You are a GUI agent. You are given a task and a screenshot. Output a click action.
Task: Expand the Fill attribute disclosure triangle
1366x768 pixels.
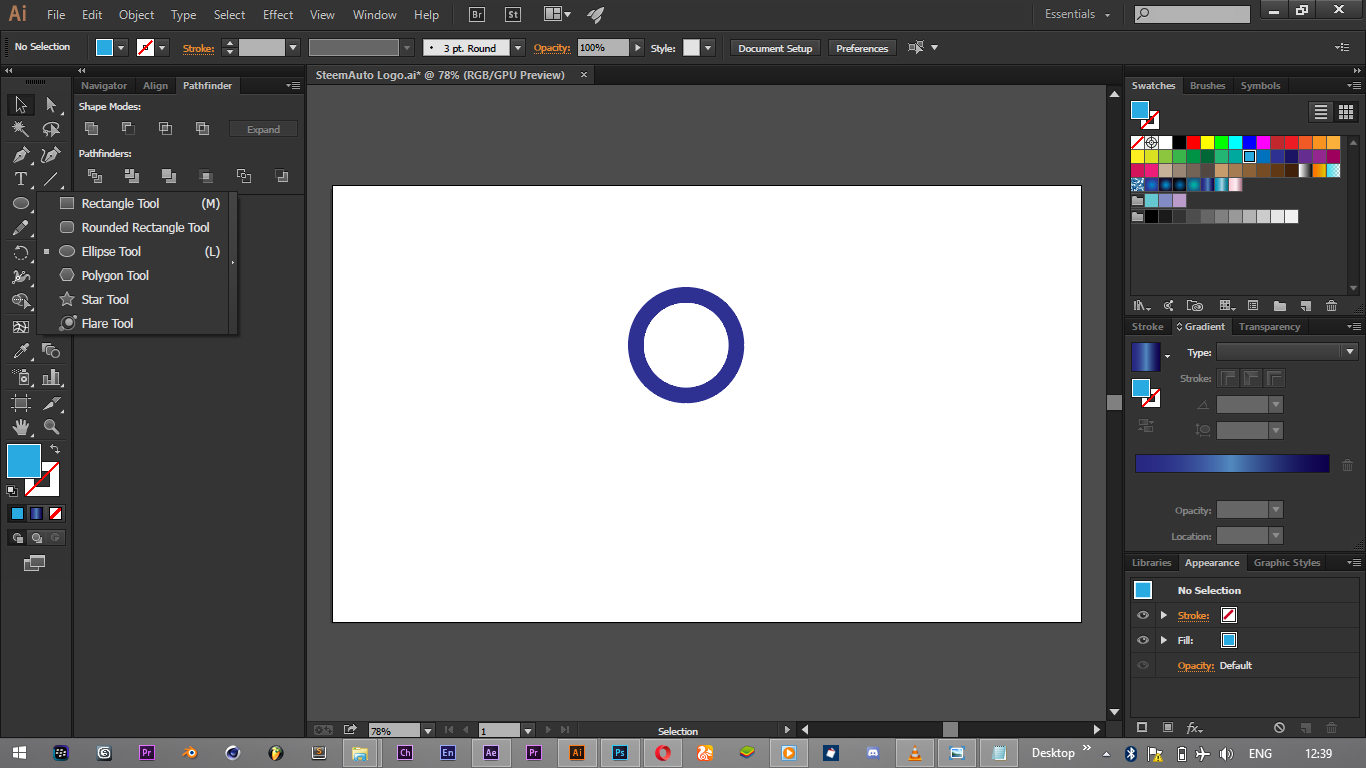pyautogui.click(x=1163, y=640)
